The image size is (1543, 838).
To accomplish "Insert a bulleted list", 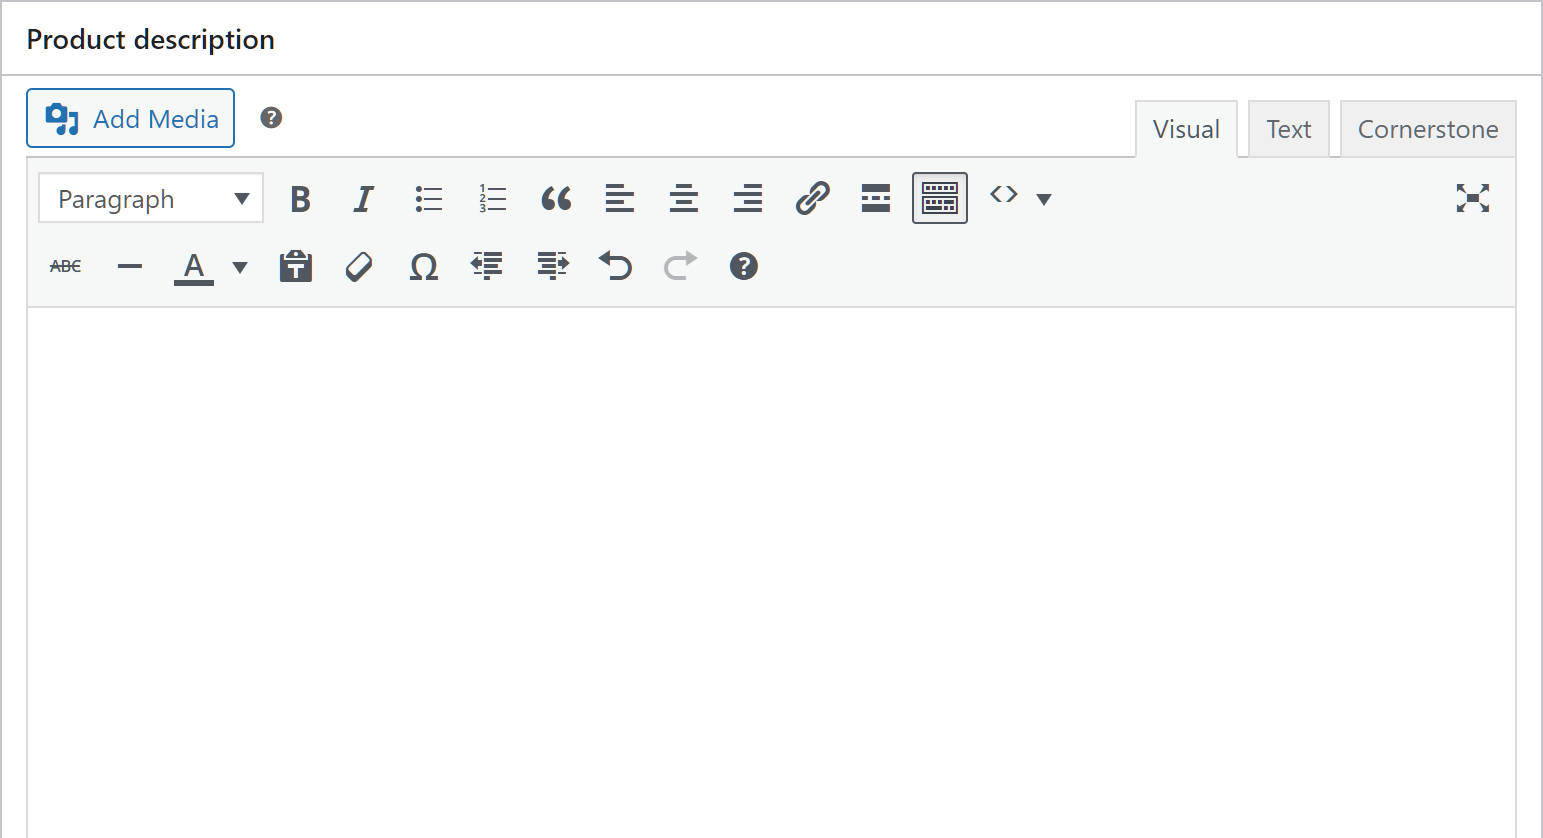I will 428,198.
